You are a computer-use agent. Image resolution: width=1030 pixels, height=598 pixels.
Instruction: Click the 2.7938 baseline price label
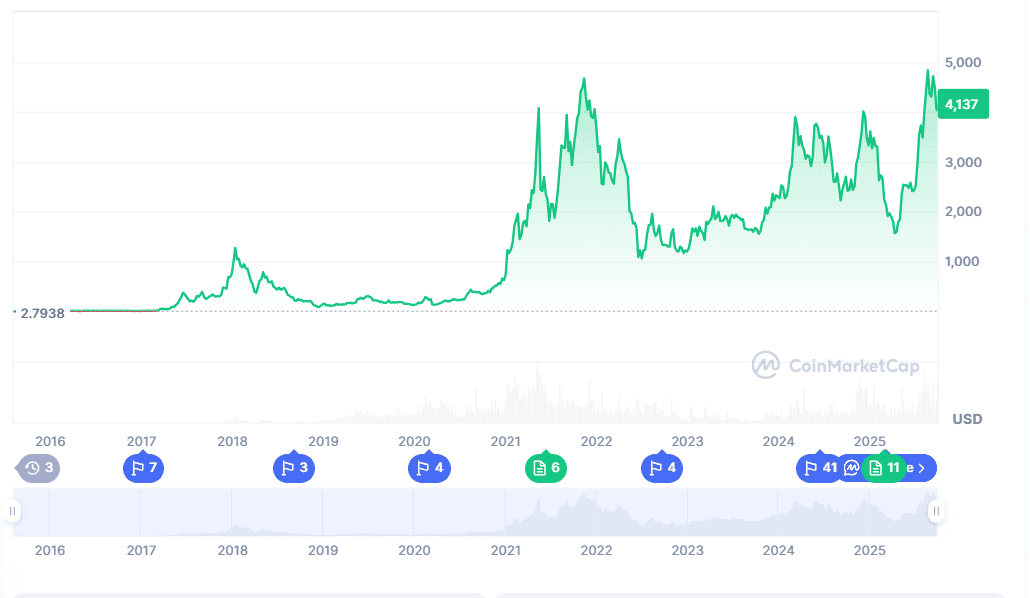pyautogui.click(x=41, y=313)
